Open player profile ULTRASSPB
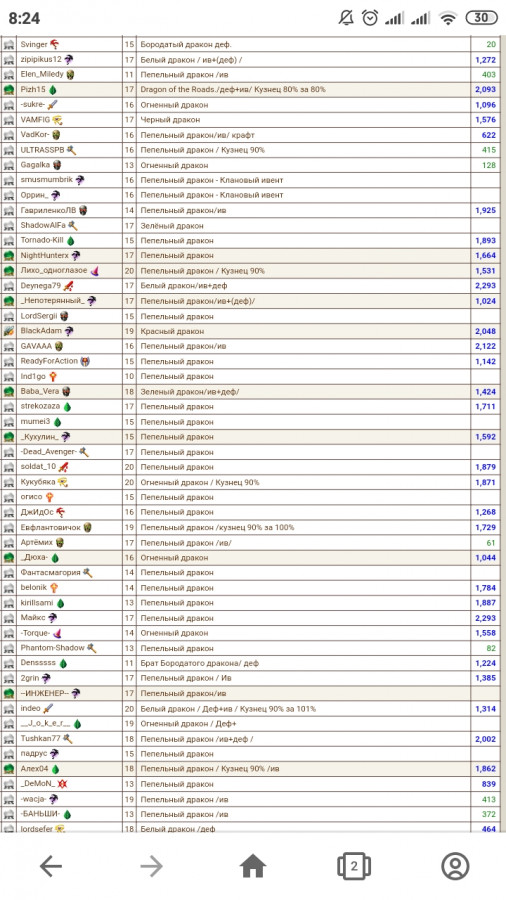Viewport: 506px width, 900px height. pos(42,150)
